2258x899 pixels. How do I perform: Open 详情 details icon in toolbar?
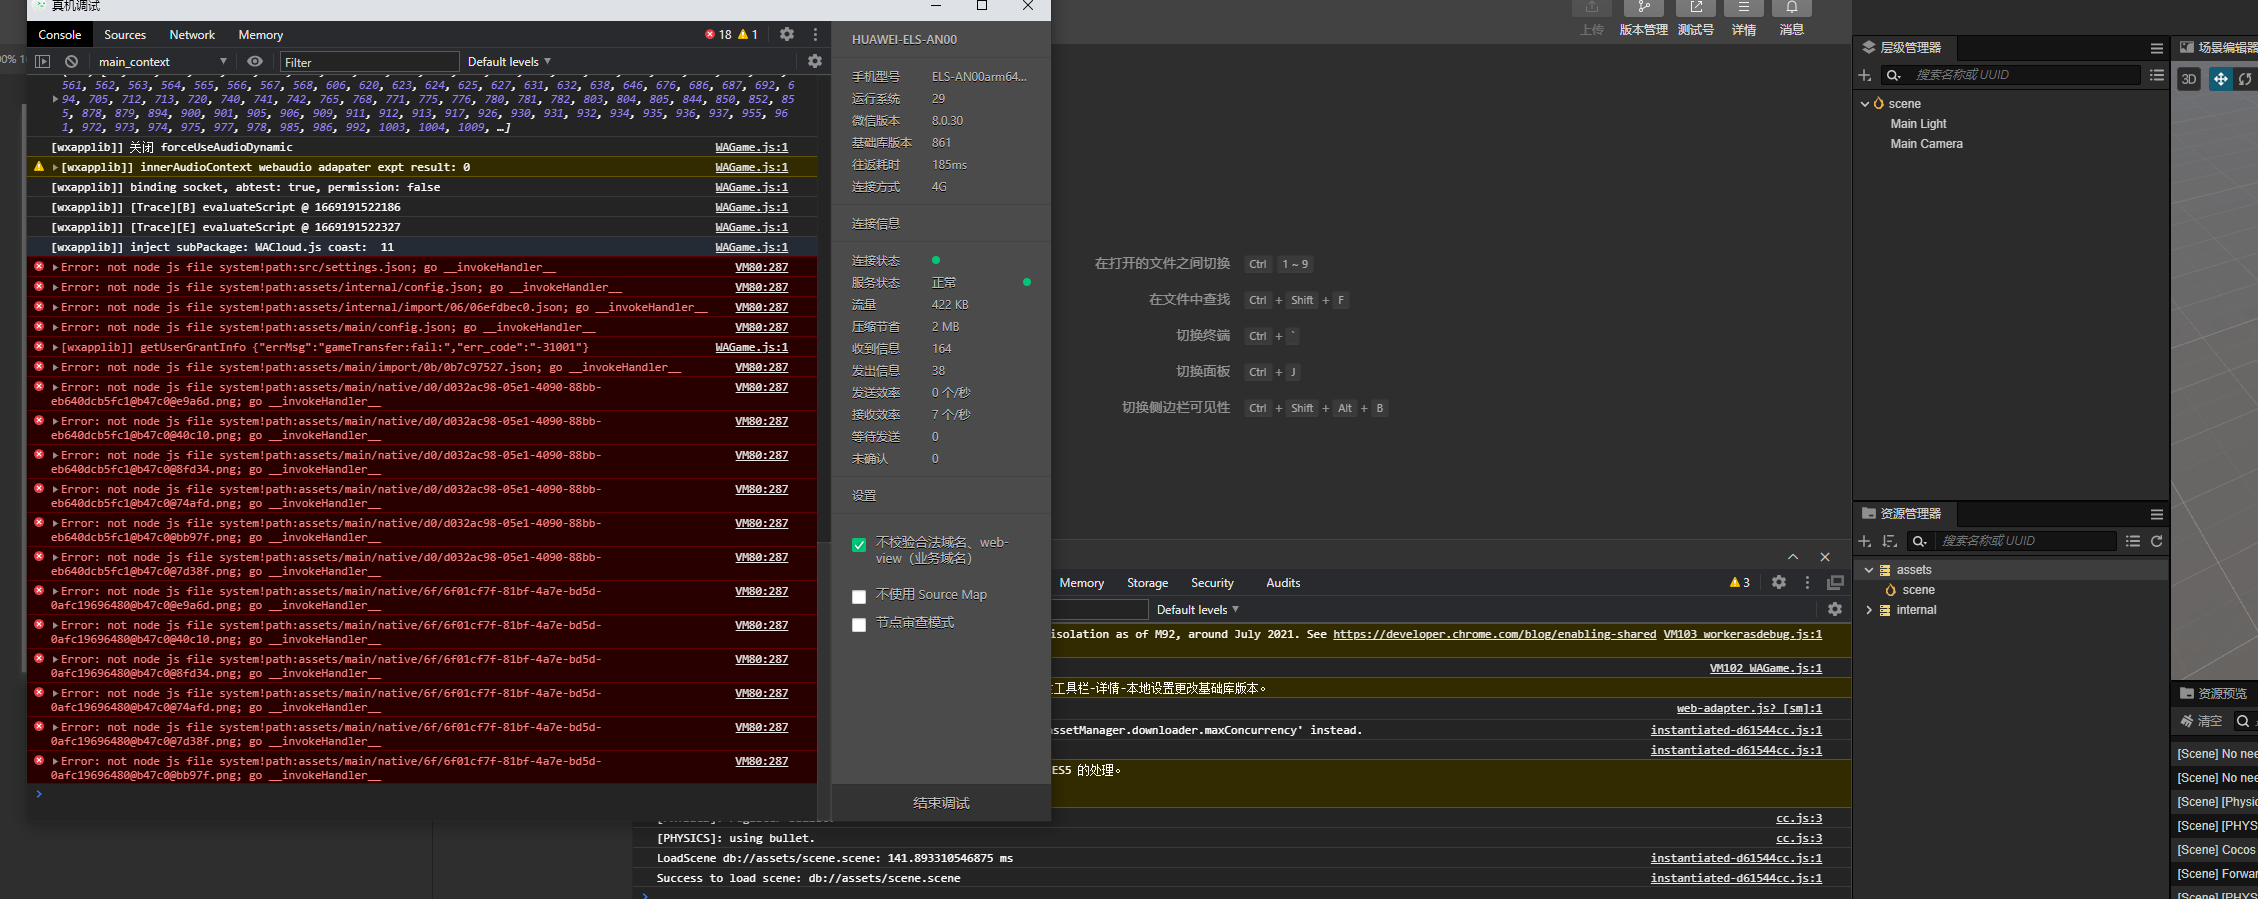1744,8
